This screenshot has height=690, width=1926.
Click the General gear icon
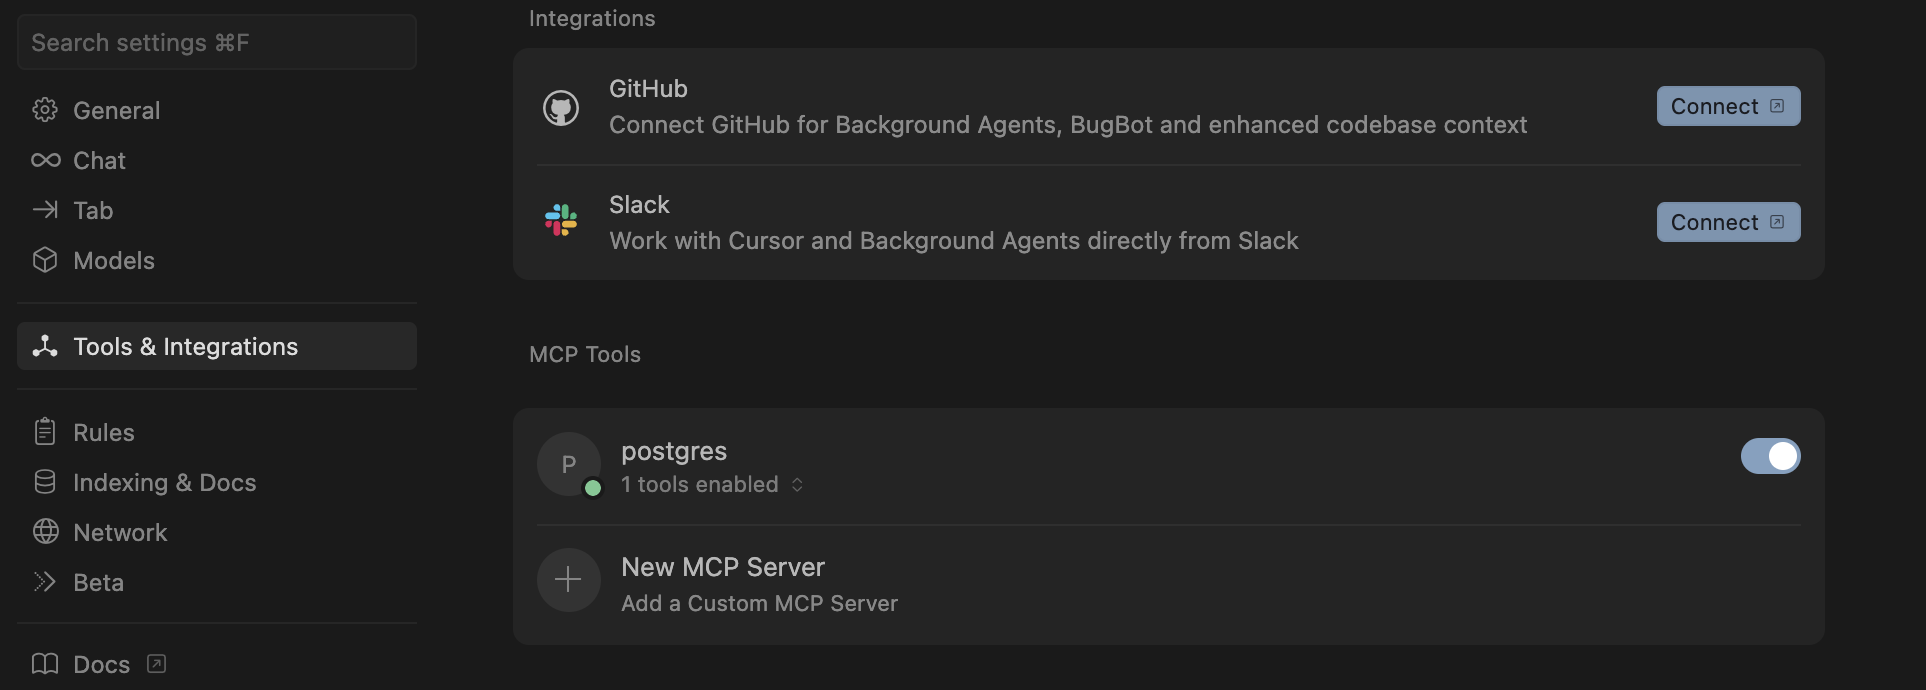(45, 110)
